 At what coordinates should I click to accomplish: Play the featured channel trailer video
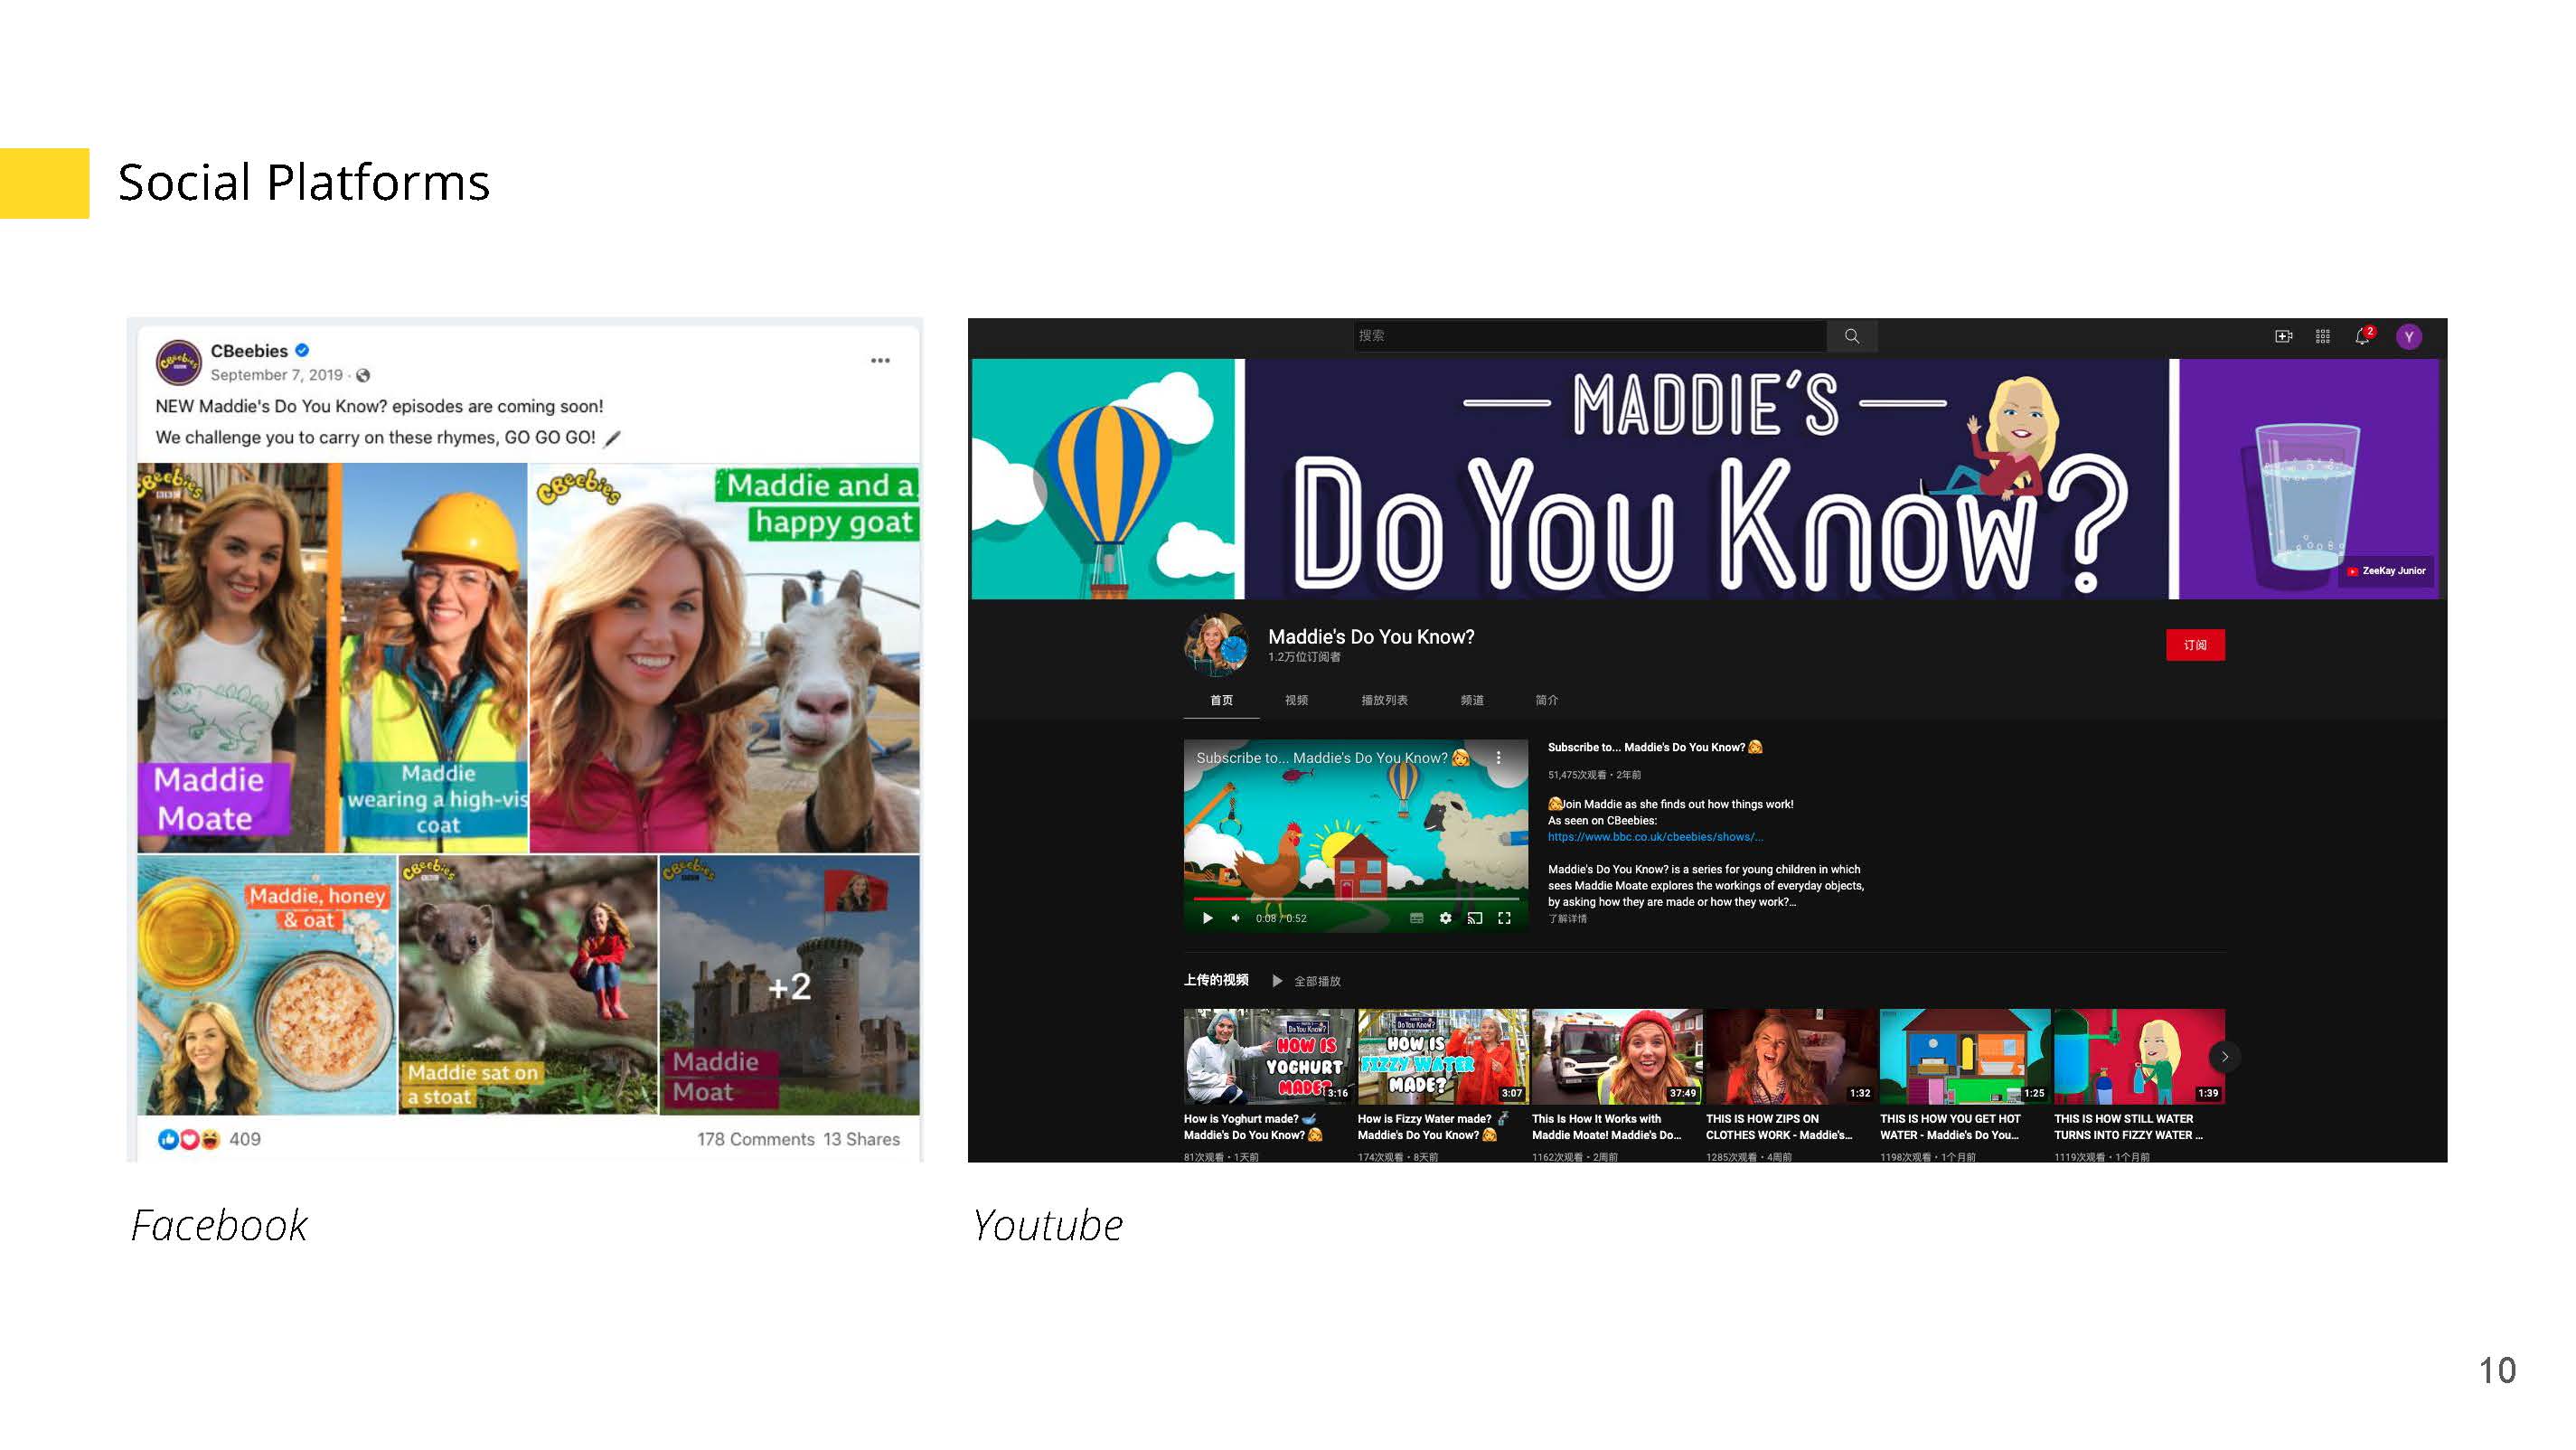click(1207, 918)
